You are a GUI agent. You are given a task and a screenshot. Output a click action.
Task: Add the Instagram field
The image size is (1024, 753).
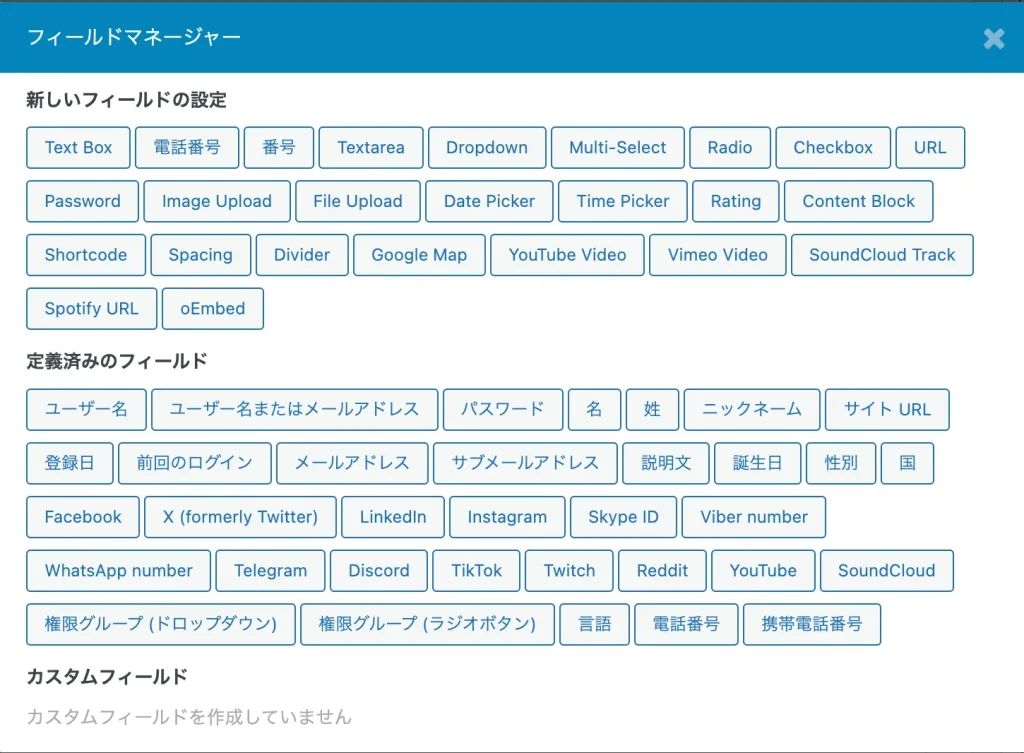[x=507, y=517]
